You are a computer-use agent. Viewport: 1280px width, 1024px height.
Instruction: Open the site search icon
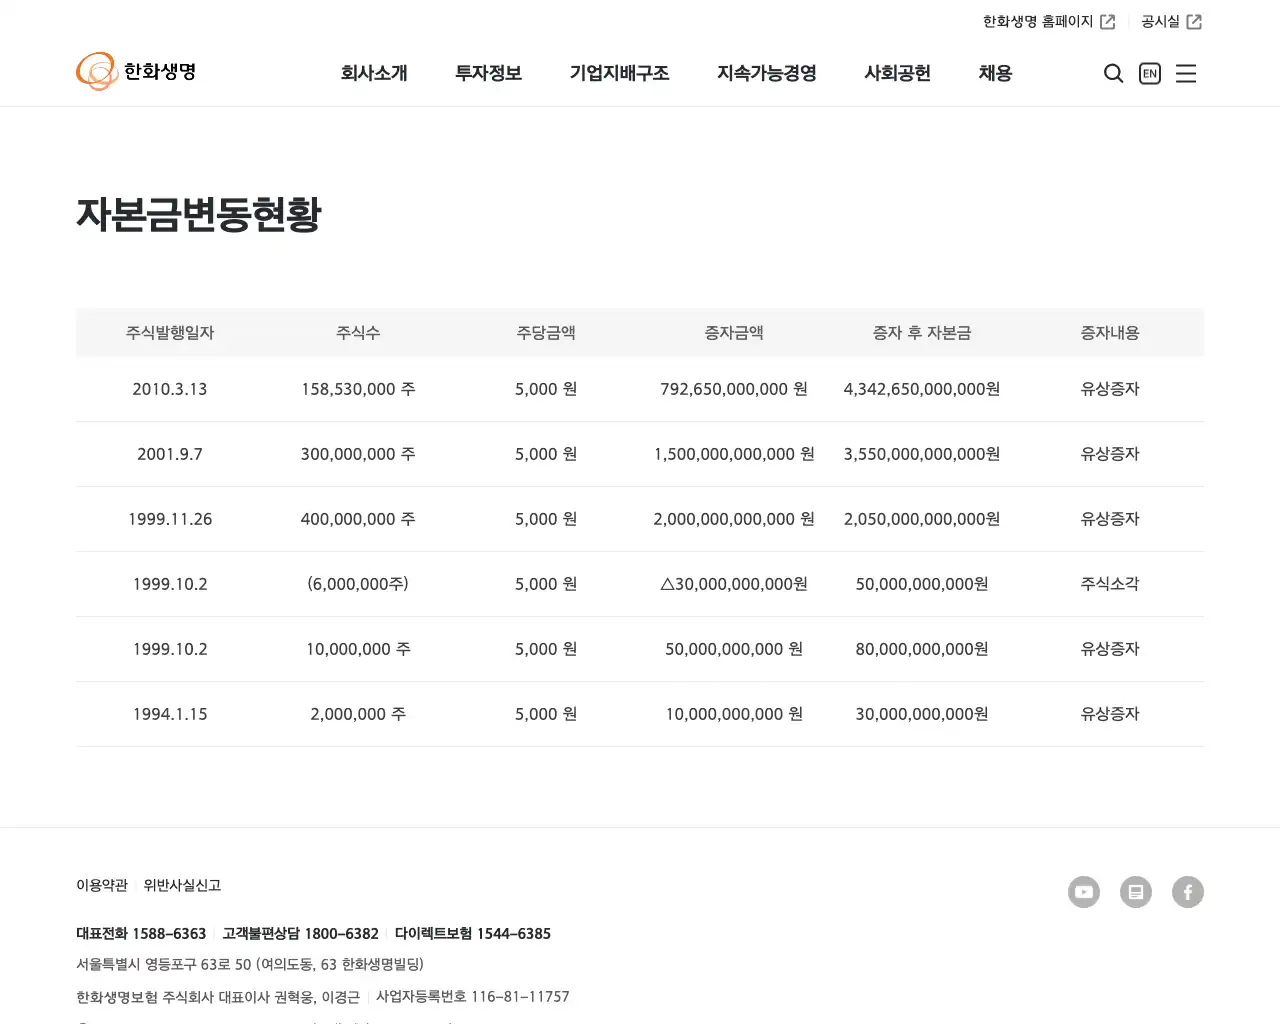[x=1113, y=73]
